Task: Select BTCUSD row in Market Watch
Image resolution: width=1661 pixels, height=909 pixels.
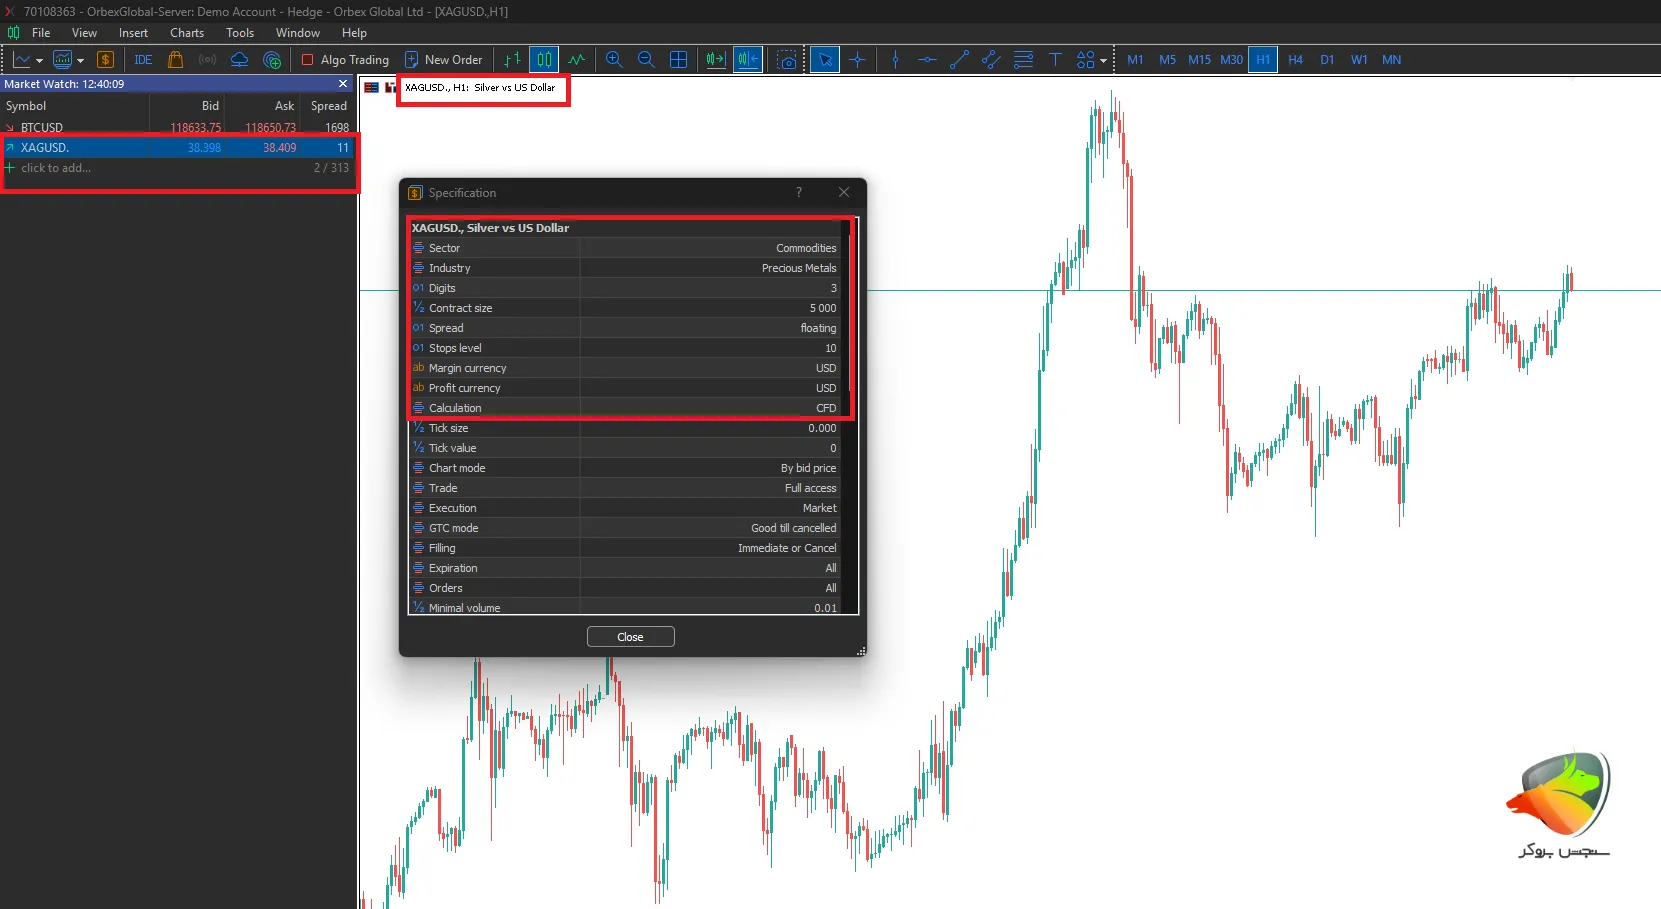Action: 42,128
